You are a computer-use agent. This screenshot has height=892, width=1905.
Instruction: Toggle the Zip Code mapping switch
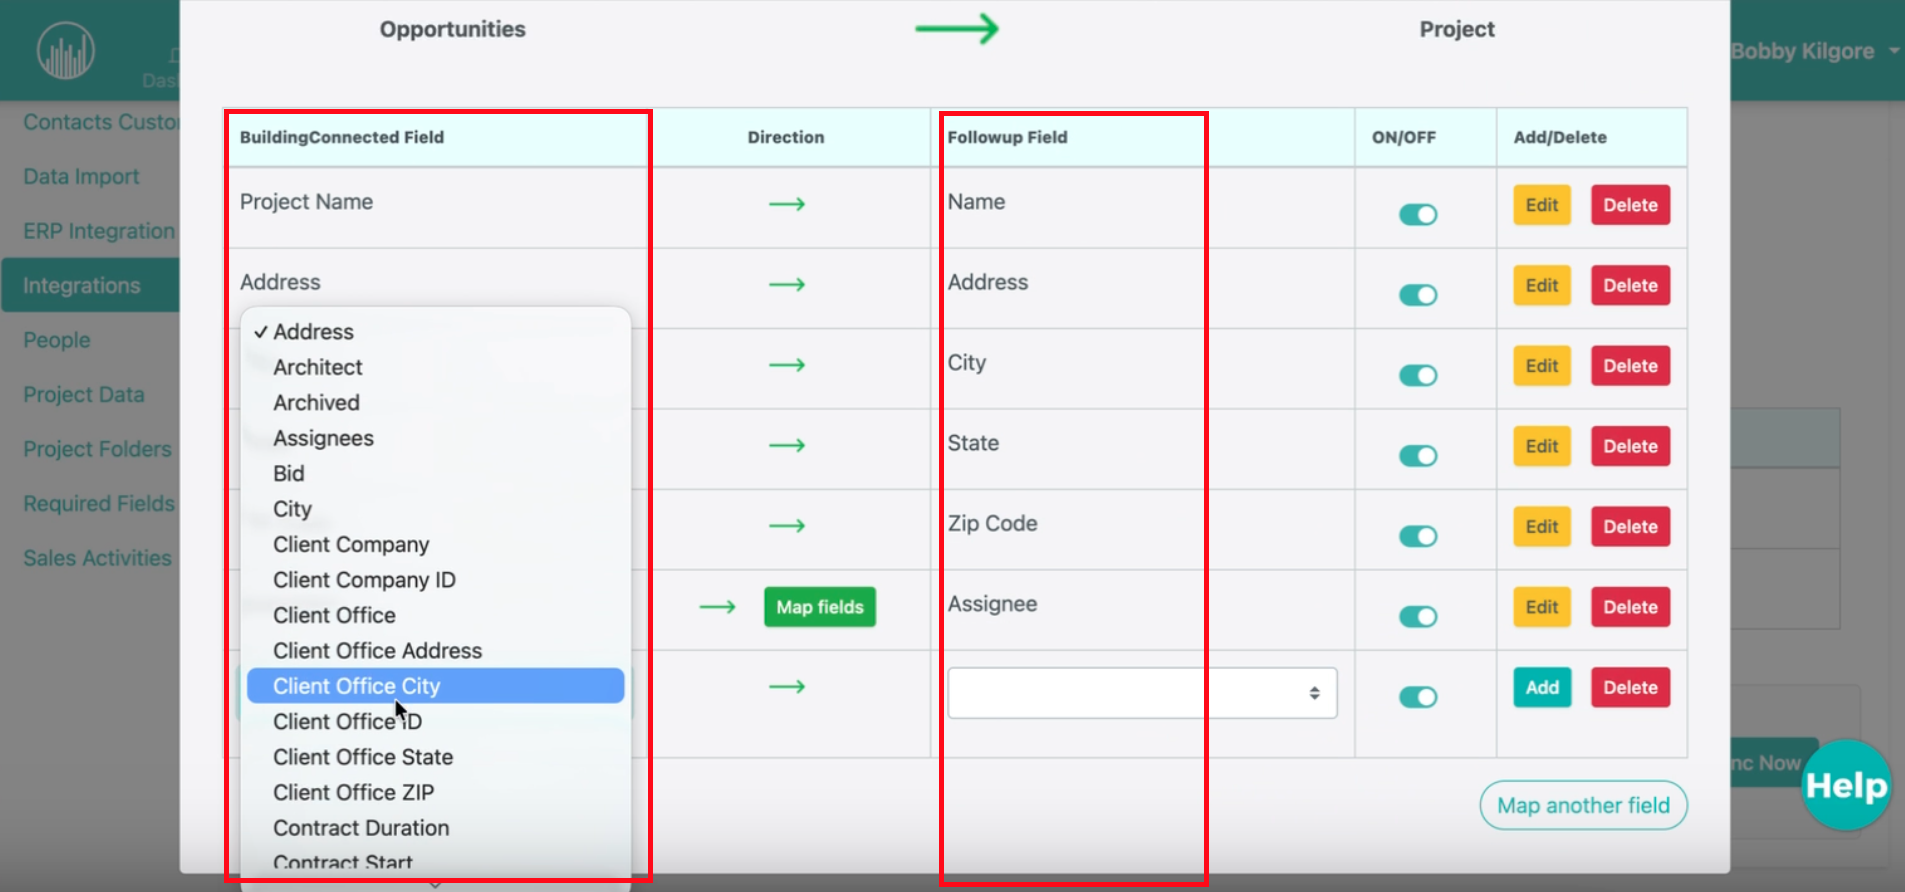click(1418, 536)
